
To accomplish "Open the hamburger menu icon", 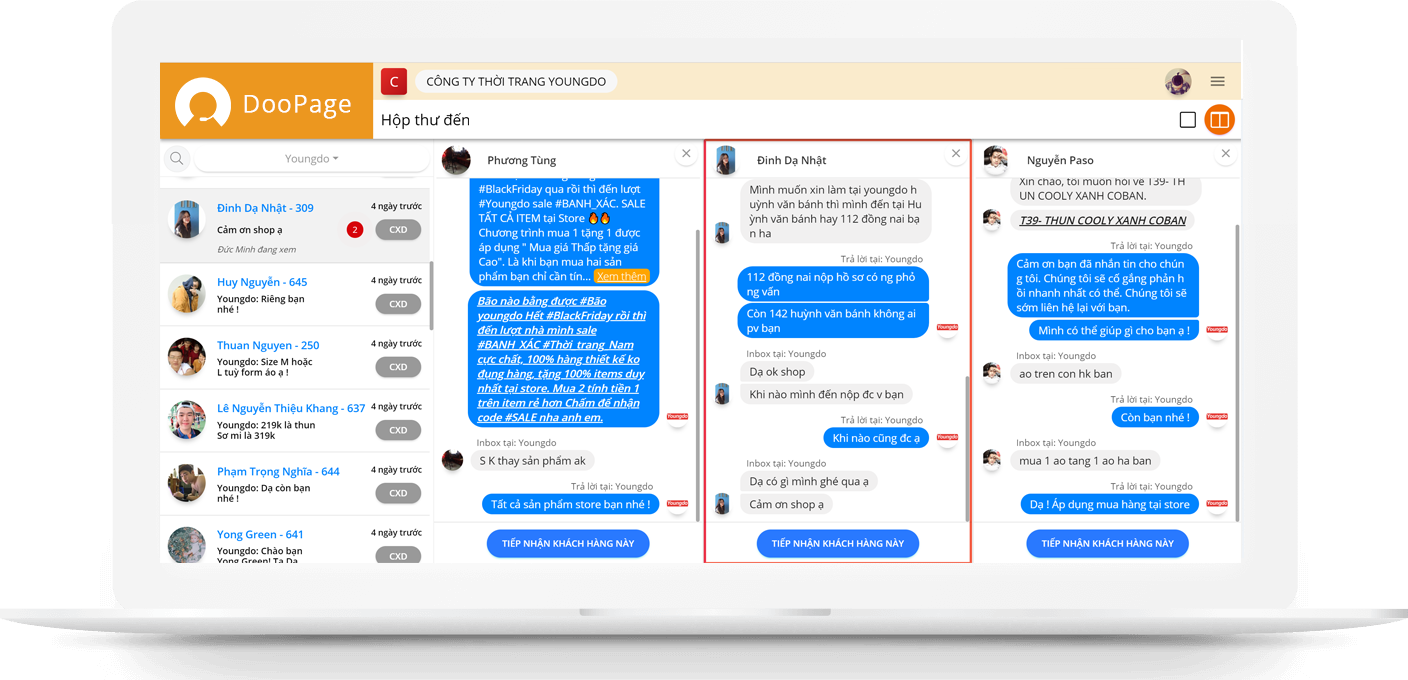I will 1217,81.
